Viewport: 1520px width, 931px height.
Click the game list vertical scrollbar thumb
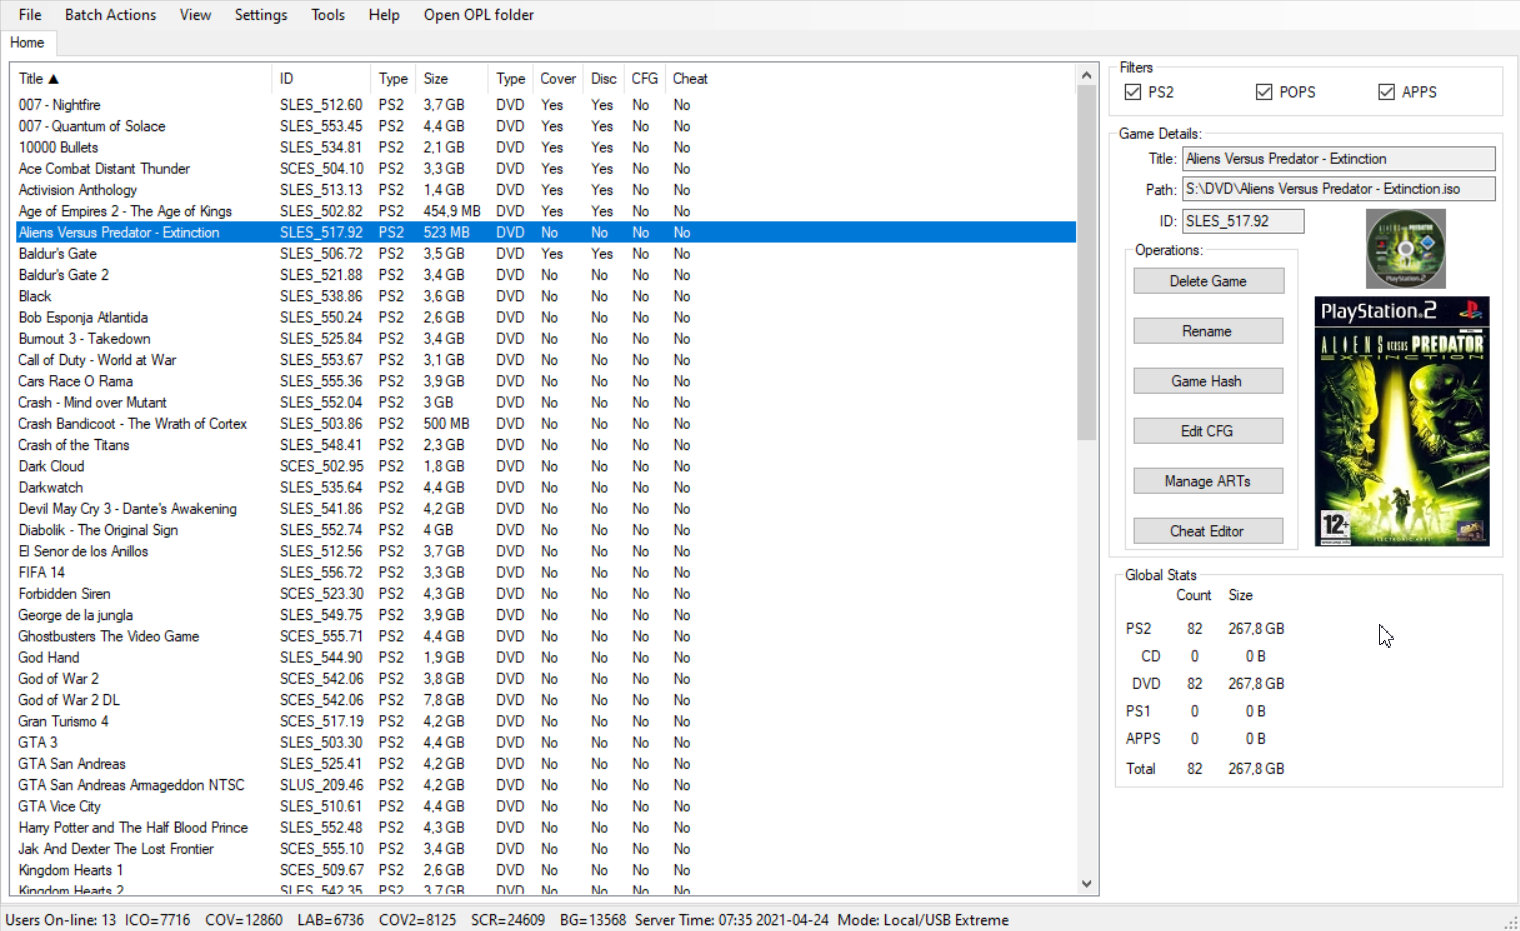[x=1087, y=263]
